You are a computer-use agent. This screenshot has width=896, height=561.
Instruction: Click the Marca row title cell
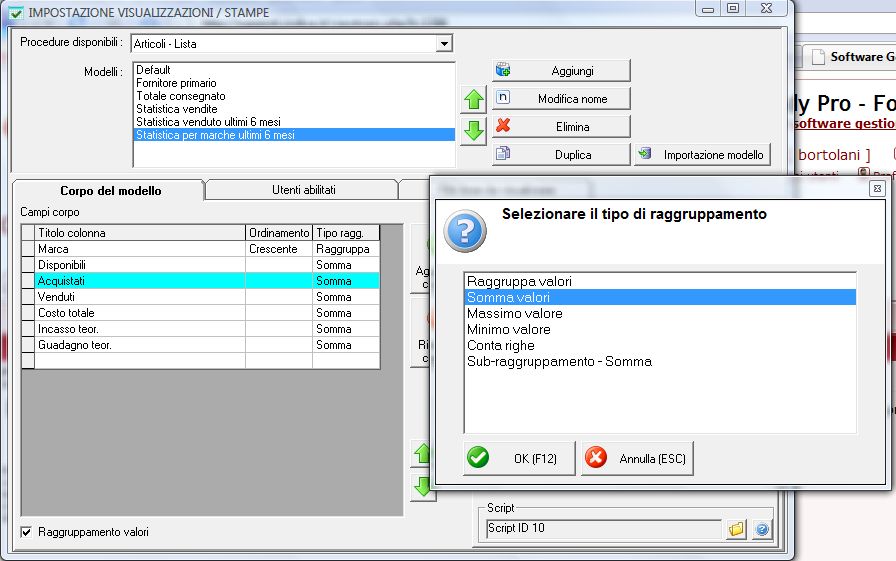pos(140,249)
